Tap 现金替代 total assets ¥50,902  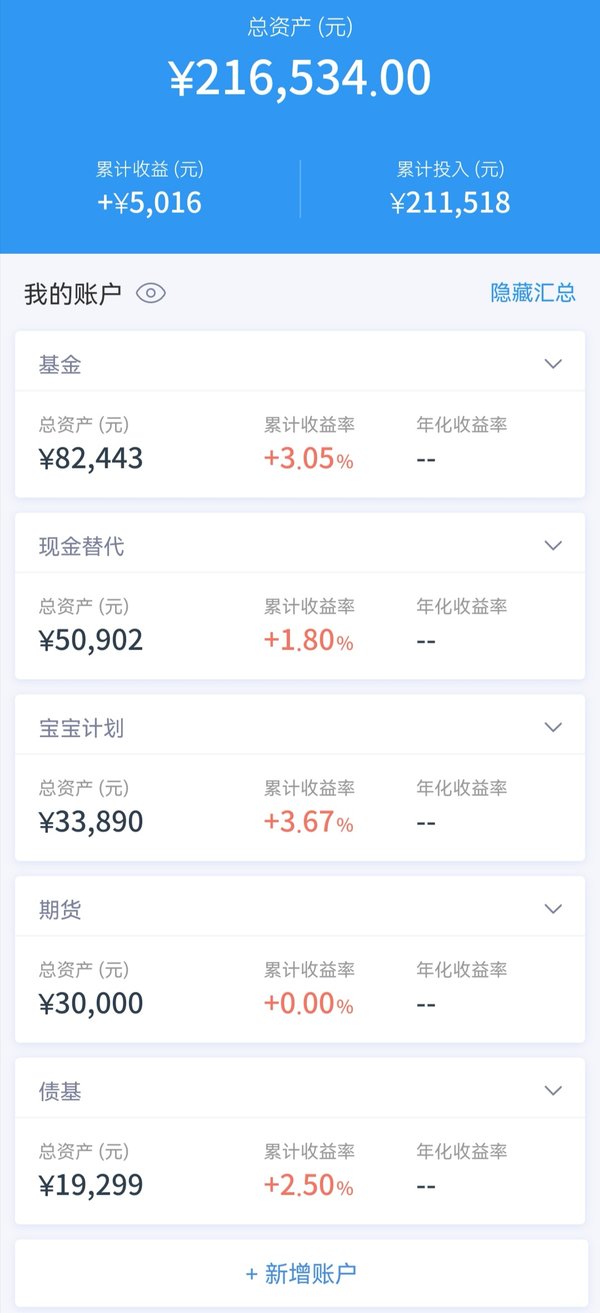point(91,640)
